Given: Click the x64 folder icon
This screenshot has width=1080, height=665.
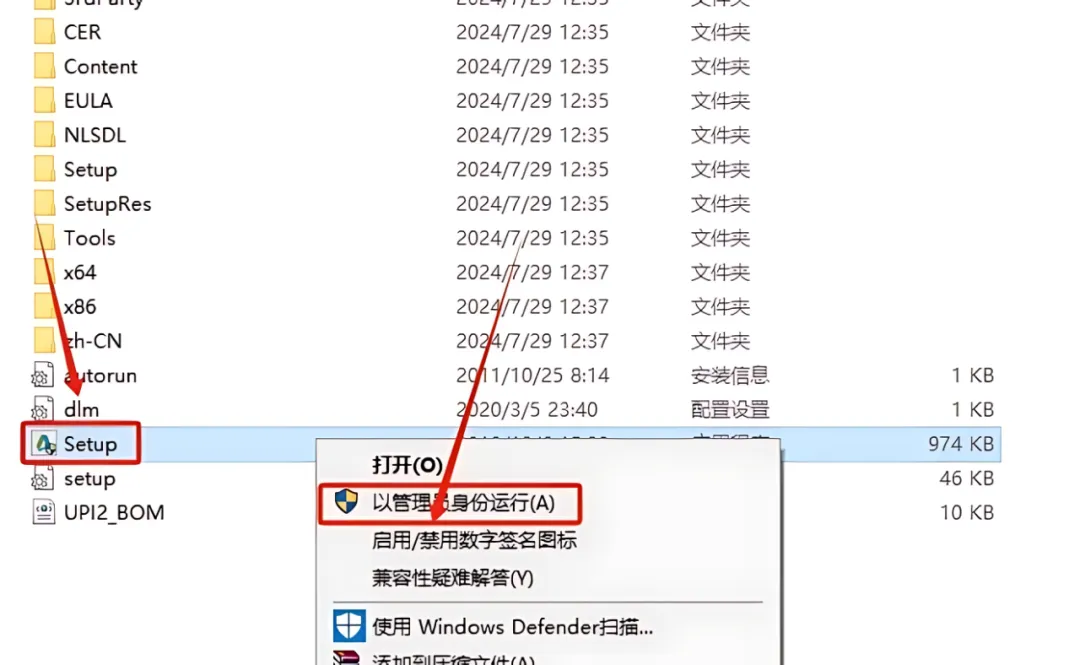Looking at the screenshot, I should (44, 272).
